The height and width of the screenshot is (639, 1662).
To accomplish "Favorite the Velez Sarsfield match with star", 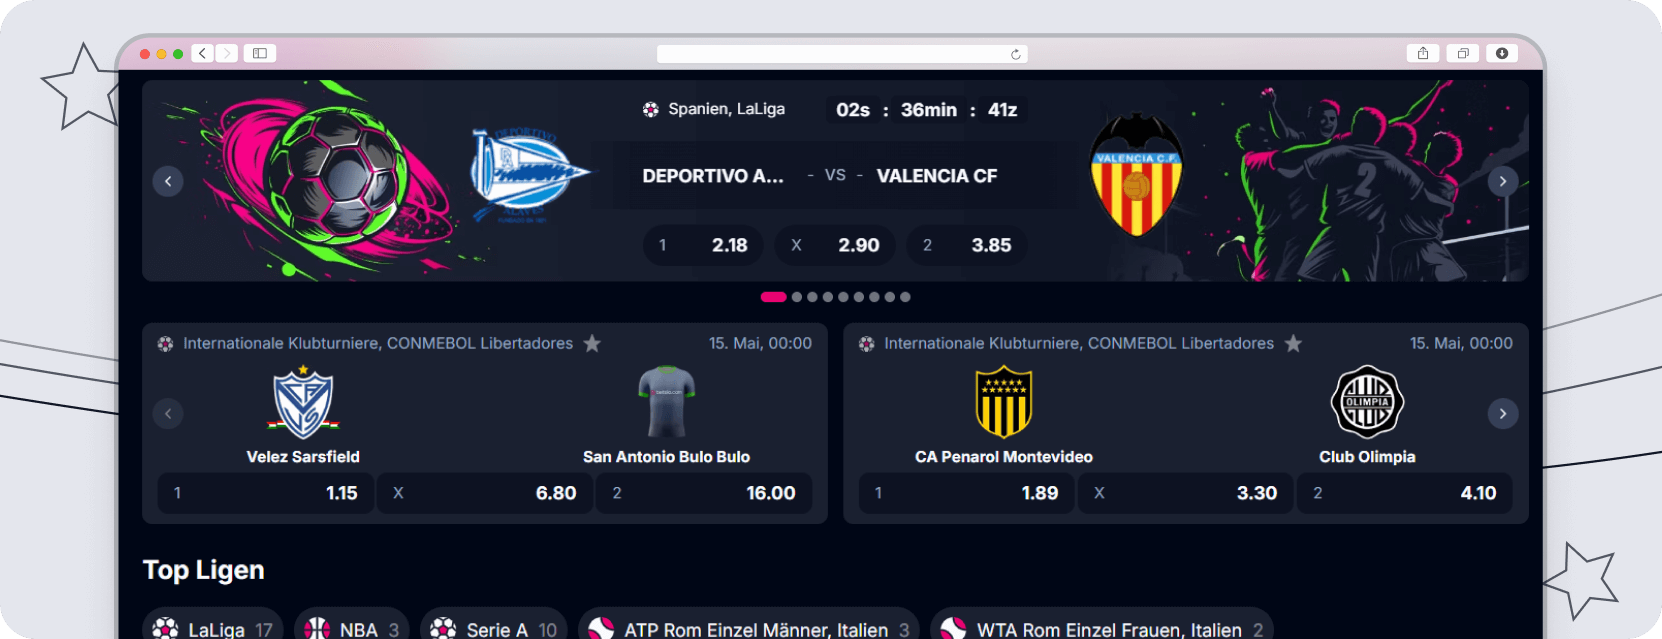I will [592, 343].
